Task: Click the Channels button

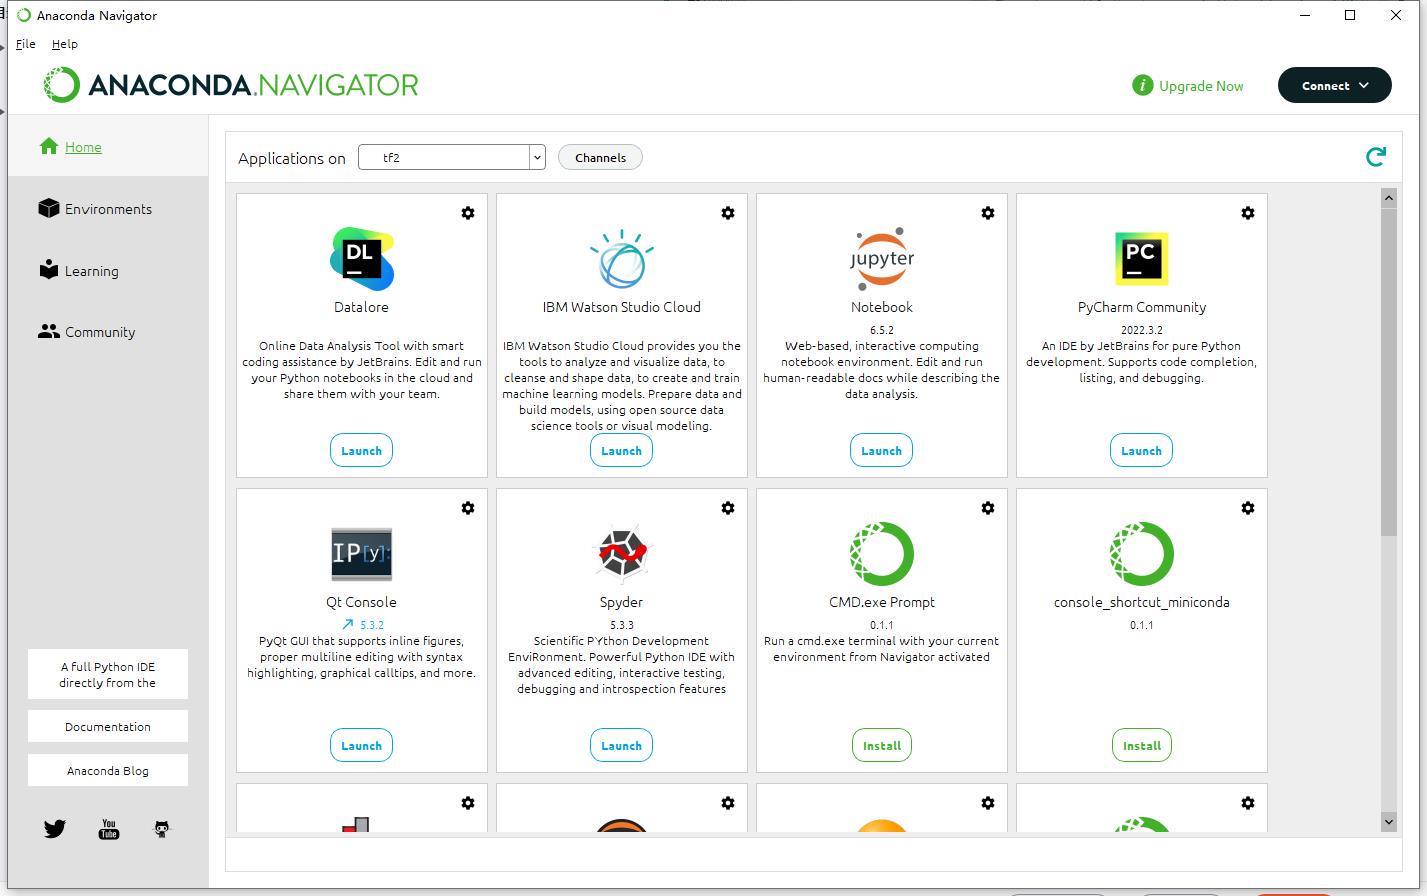Action: (600, 157)
